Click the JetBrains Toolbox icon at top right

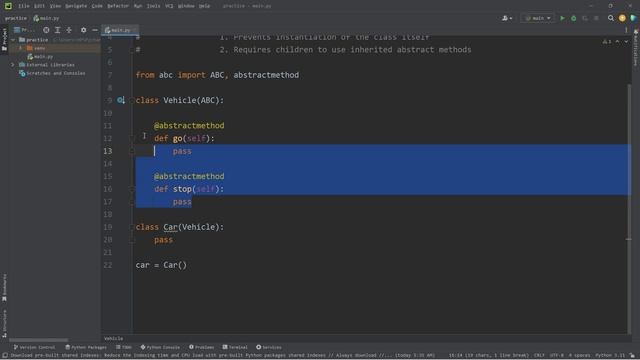(633, 18)
